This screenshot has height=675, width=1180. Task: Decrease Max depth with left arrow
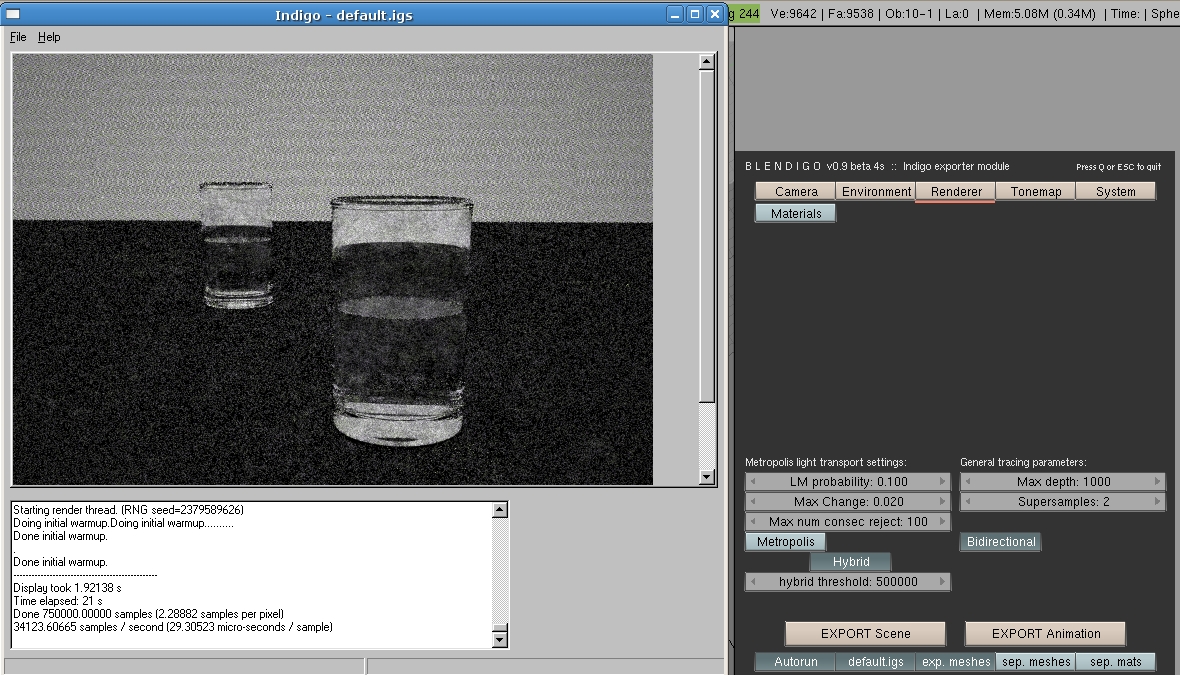click(968, 482)
